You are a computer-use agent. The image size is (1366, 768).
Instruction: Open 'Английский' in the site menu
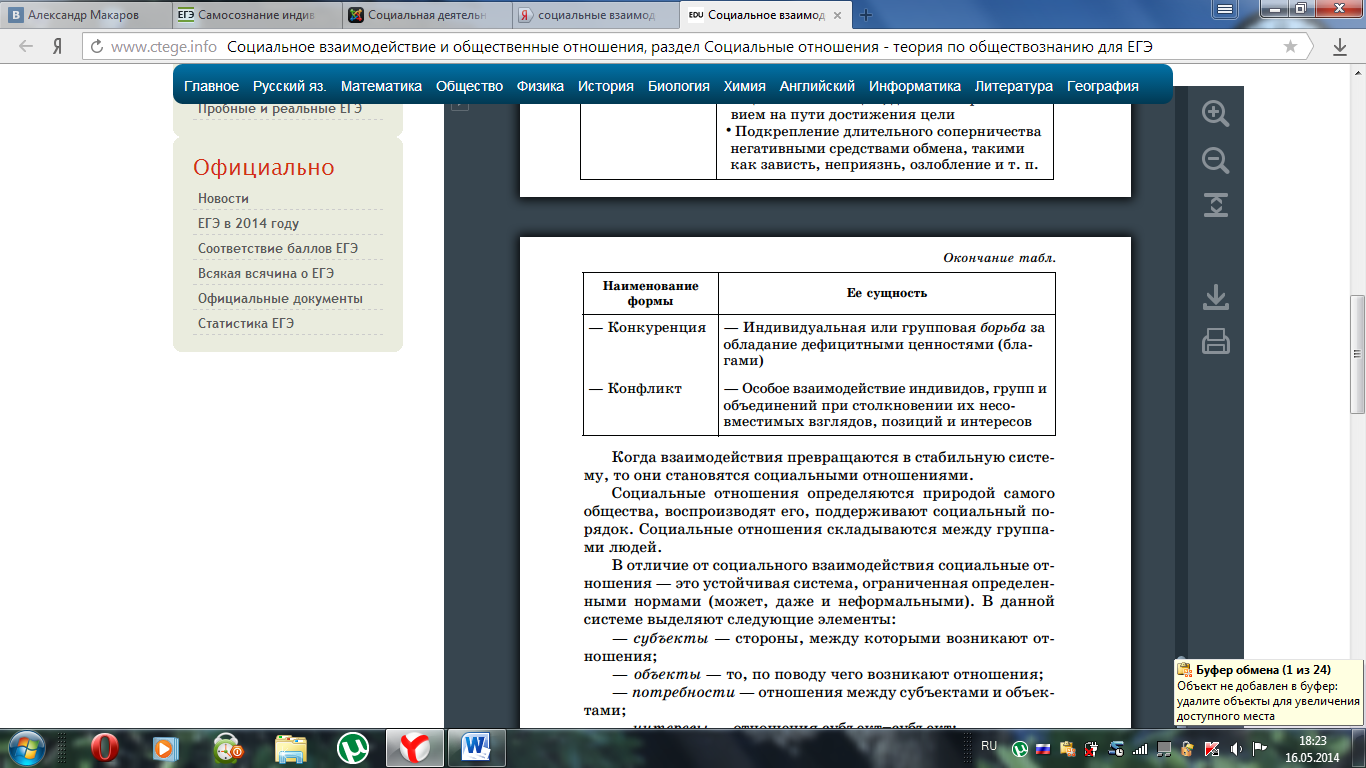coord(817,86)
